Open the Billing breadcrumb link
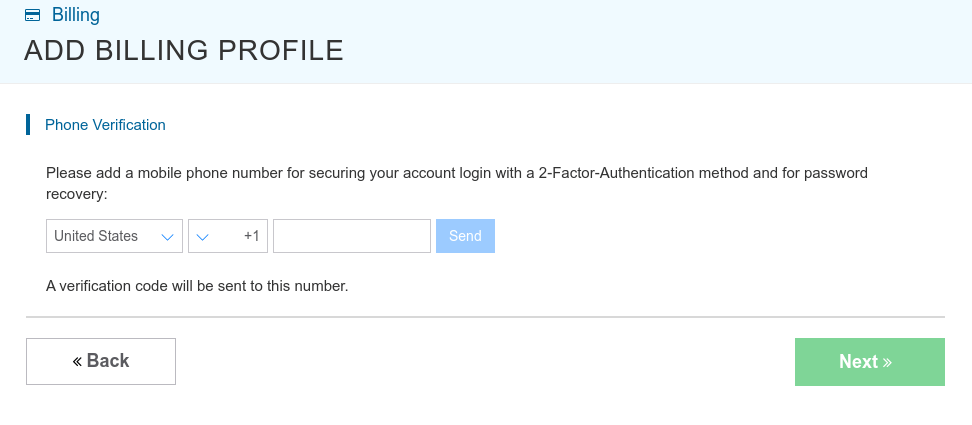 pos(75,15)
